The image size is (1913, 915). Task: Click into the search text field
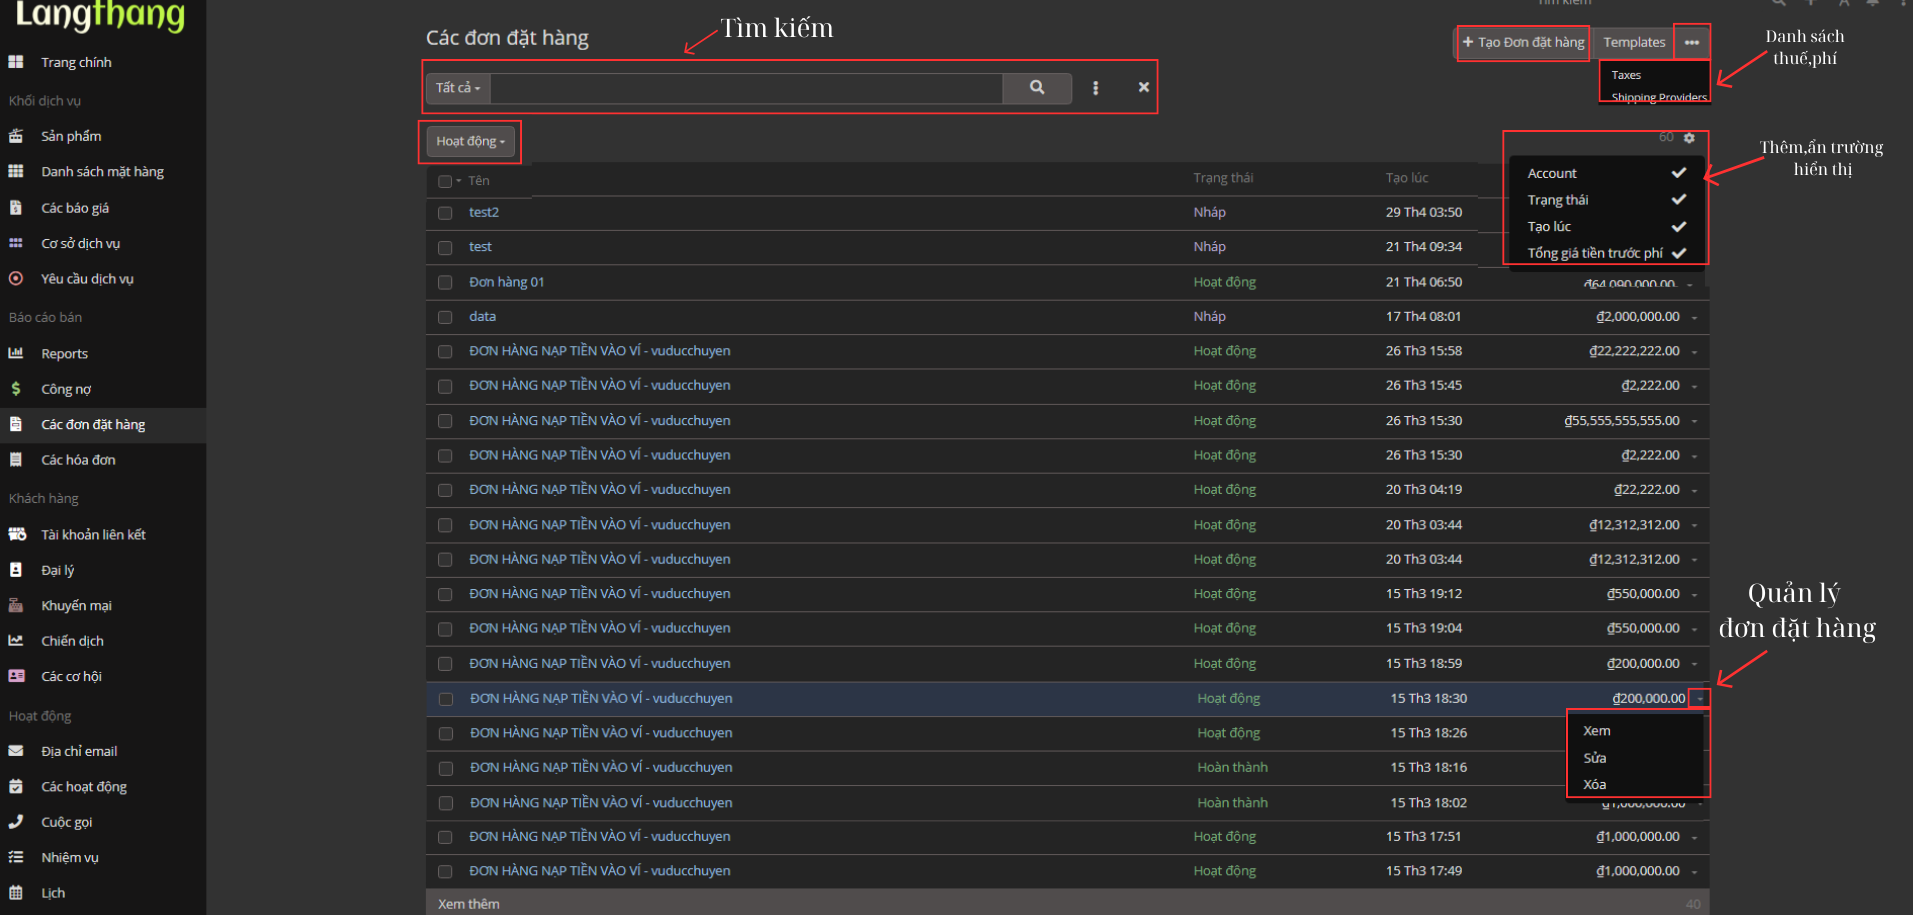click(x=746, y=88)
